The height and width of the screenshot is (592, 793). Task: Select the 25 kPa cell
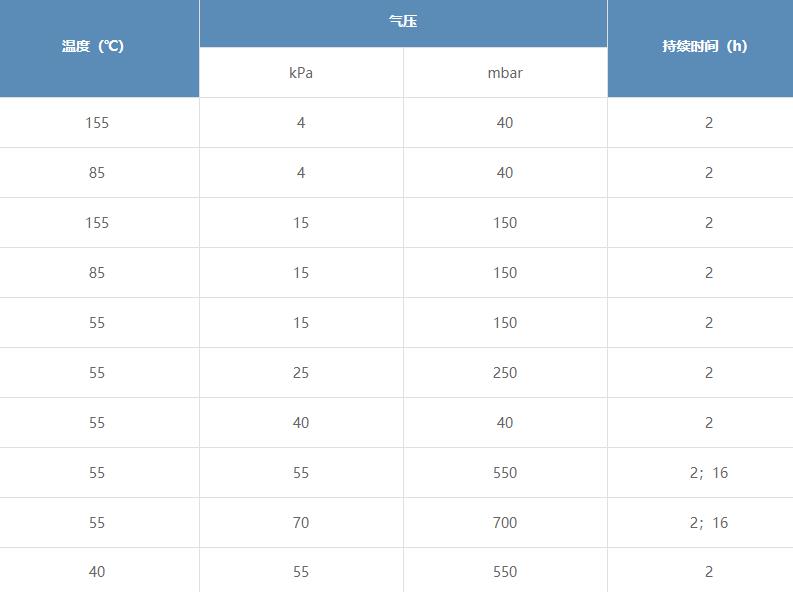[301, 373]
